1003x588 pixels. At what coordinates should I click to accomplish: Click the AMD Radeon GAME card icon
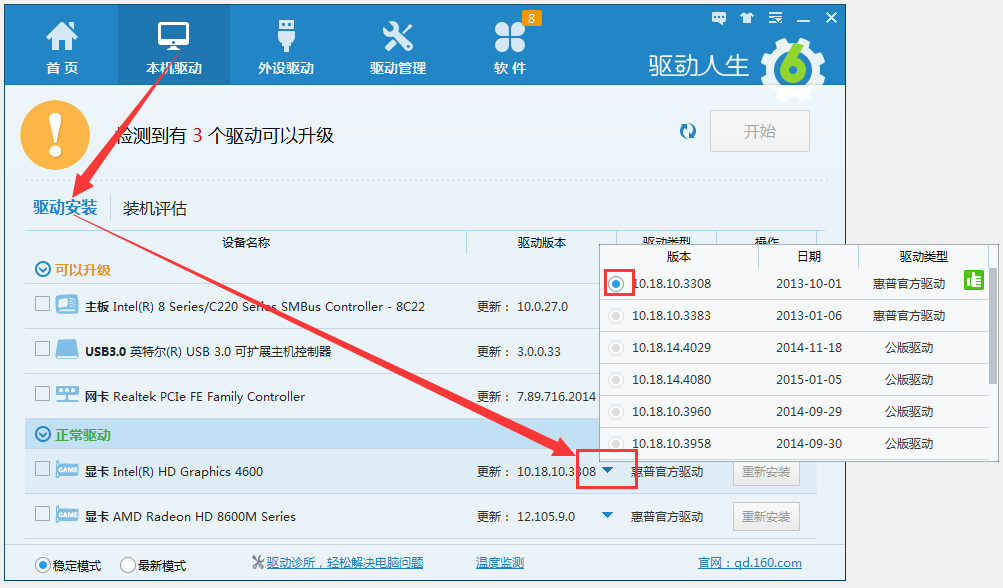pos(67,514)
